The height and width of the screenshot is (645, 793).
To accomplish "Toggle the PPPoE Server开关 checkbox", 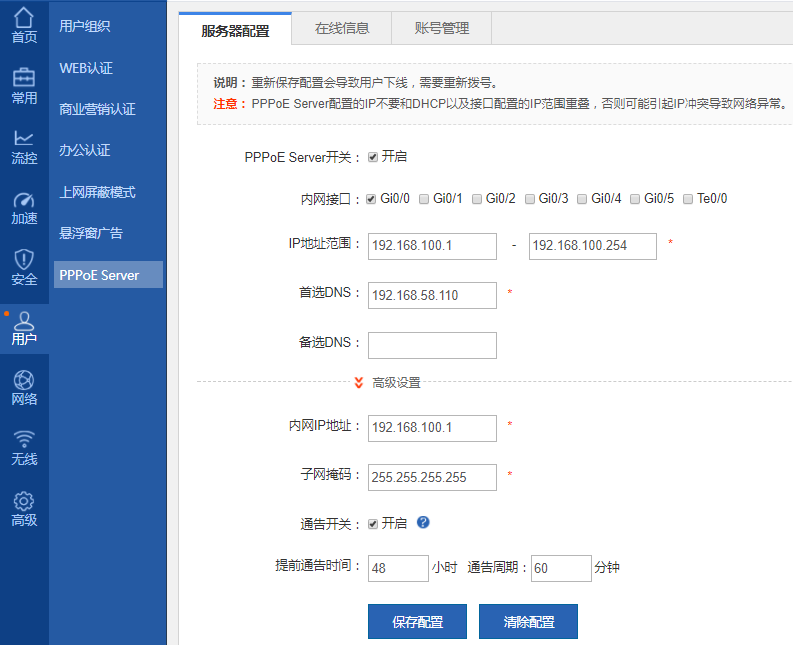I will tap(373, 157).
